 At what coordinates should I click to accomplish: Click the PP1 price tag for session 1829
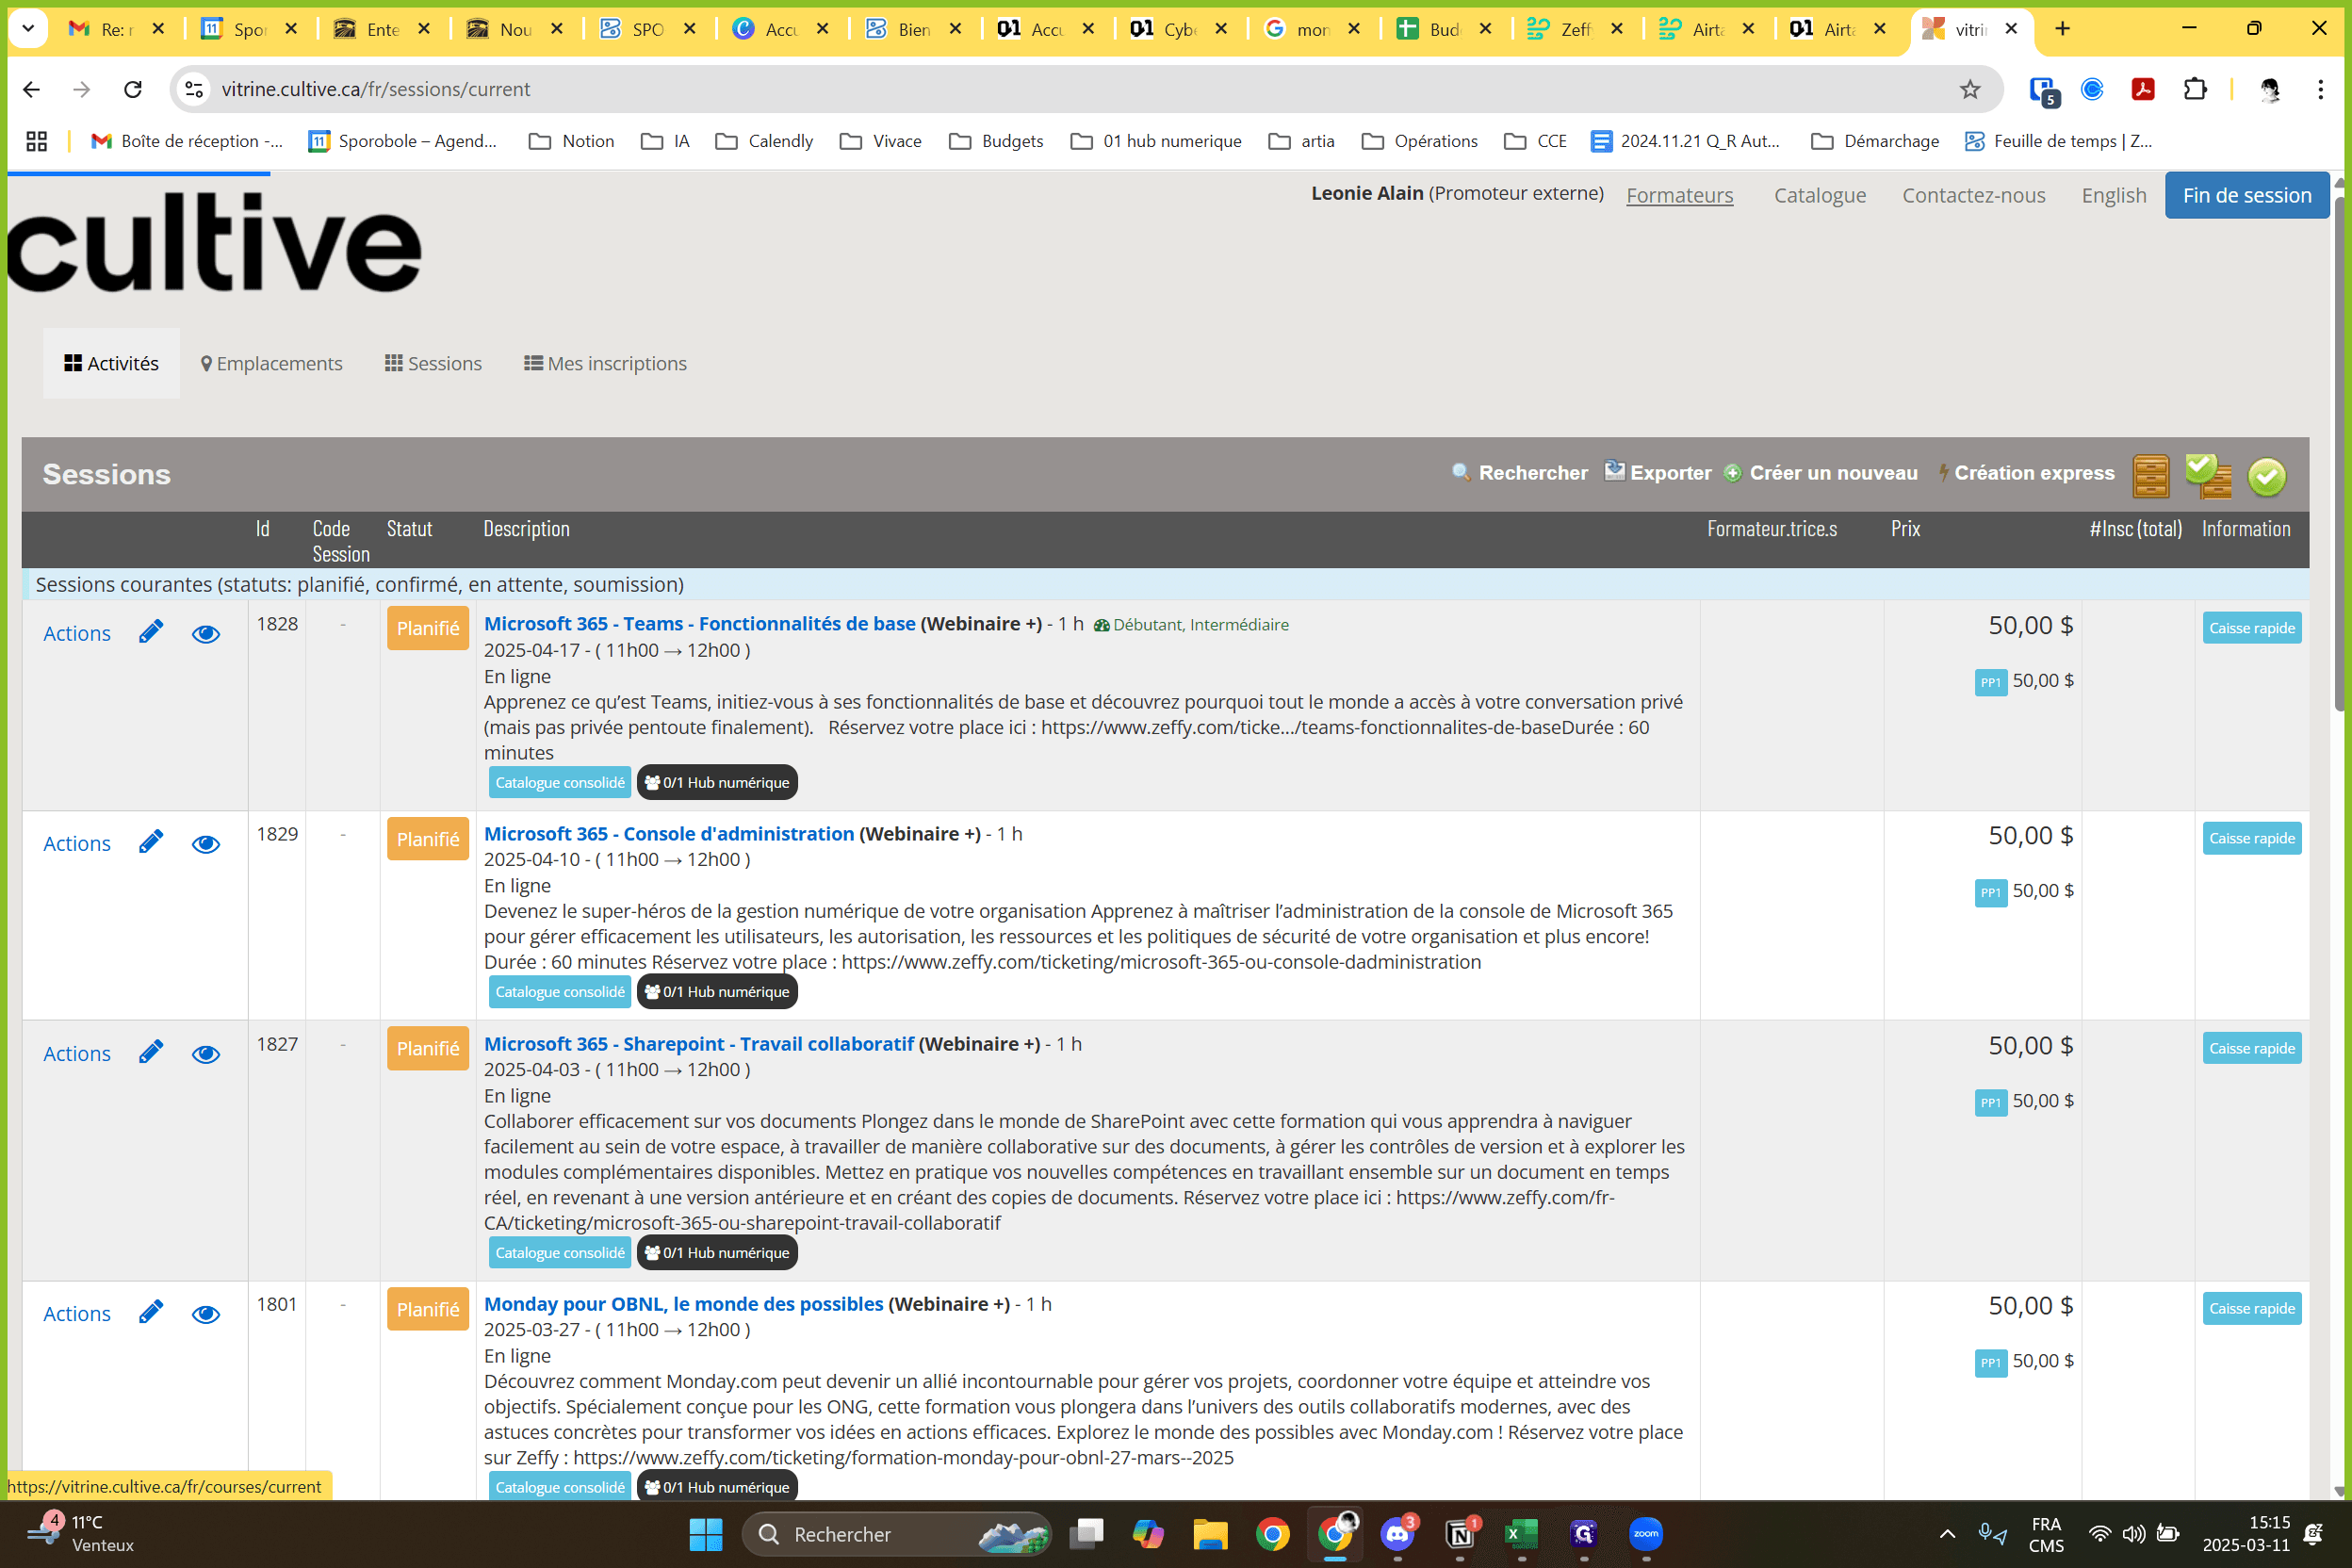tap(1990, 892)
